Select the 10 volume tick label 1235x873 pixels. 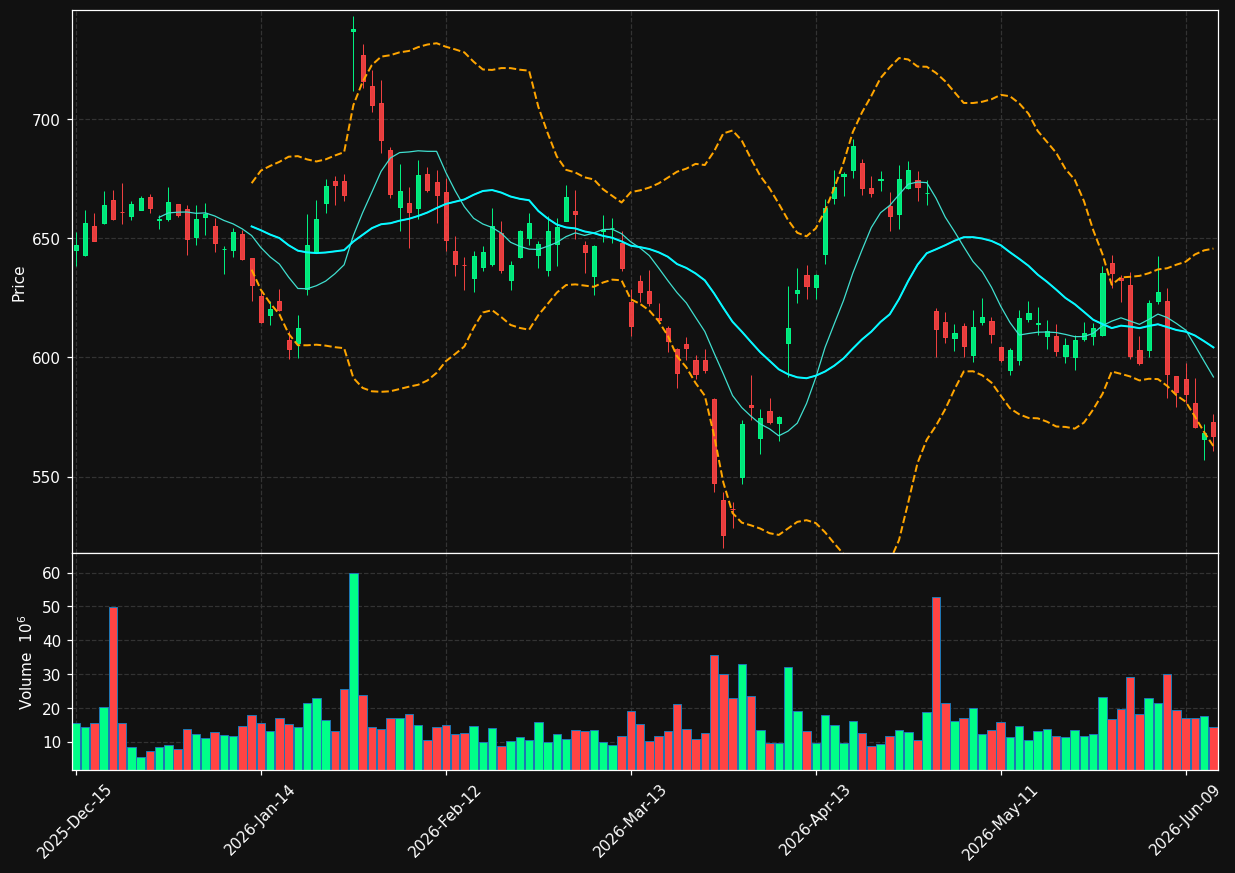click(52, 743)
